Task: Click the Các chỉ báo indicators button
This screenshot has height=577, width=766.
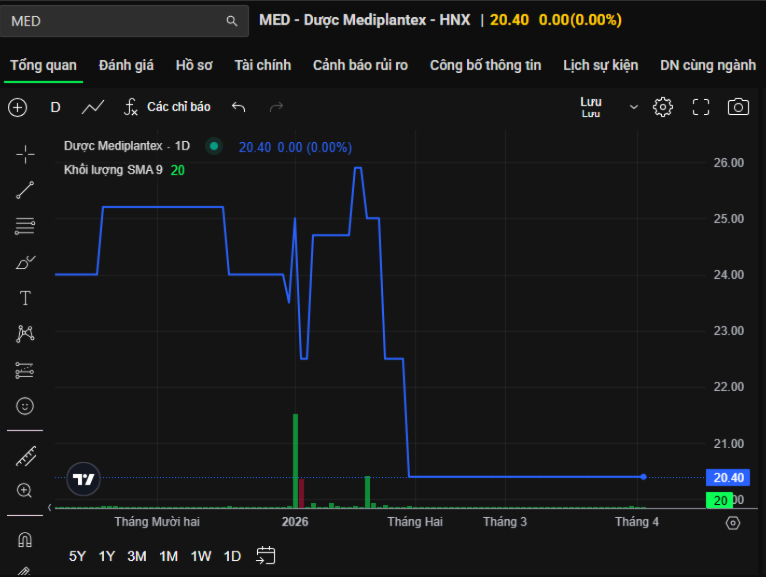Action: point(167,107)
